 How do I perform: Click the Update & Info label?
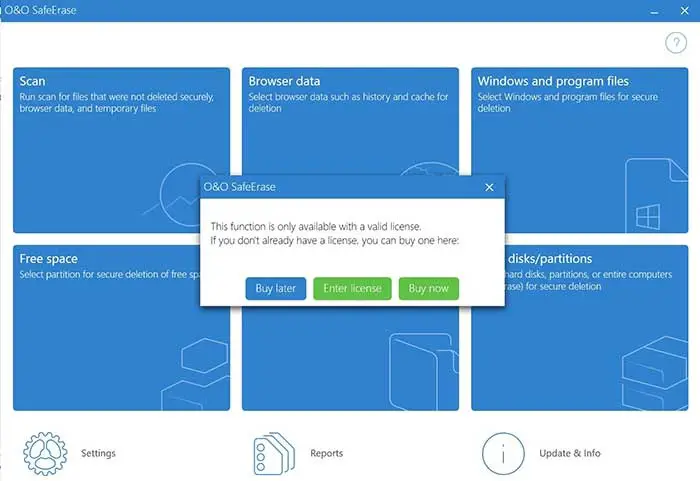(x=570, y=453)
